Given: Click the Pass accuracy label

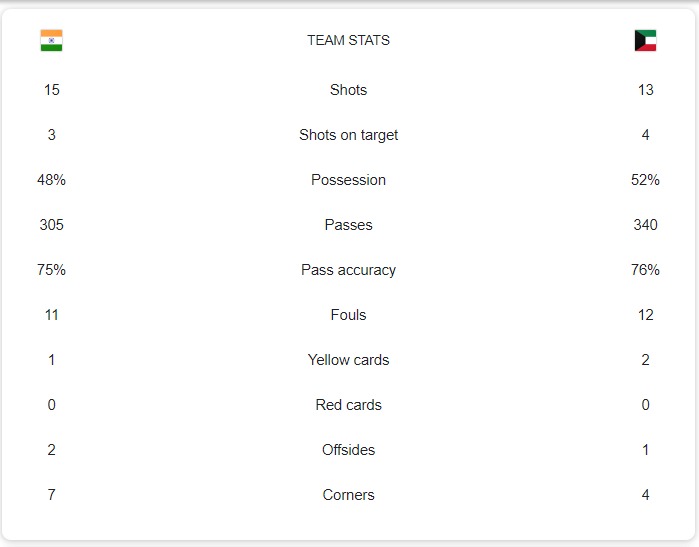Looking at the screenshot, I should click(x=348, y=270).
